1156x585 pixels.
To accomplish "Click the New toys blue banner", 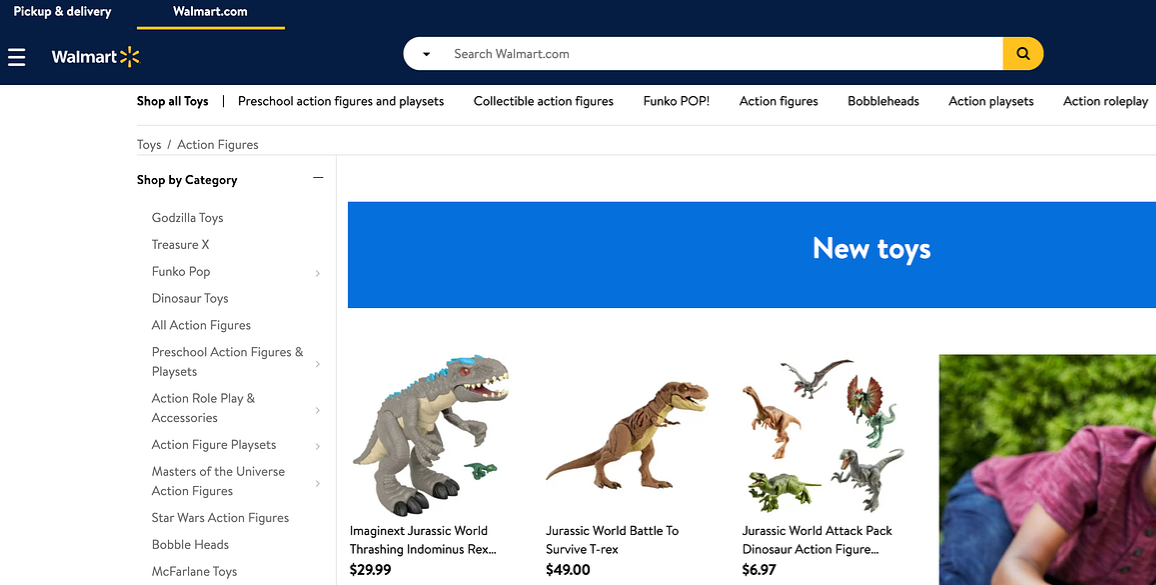I will 752,255.
